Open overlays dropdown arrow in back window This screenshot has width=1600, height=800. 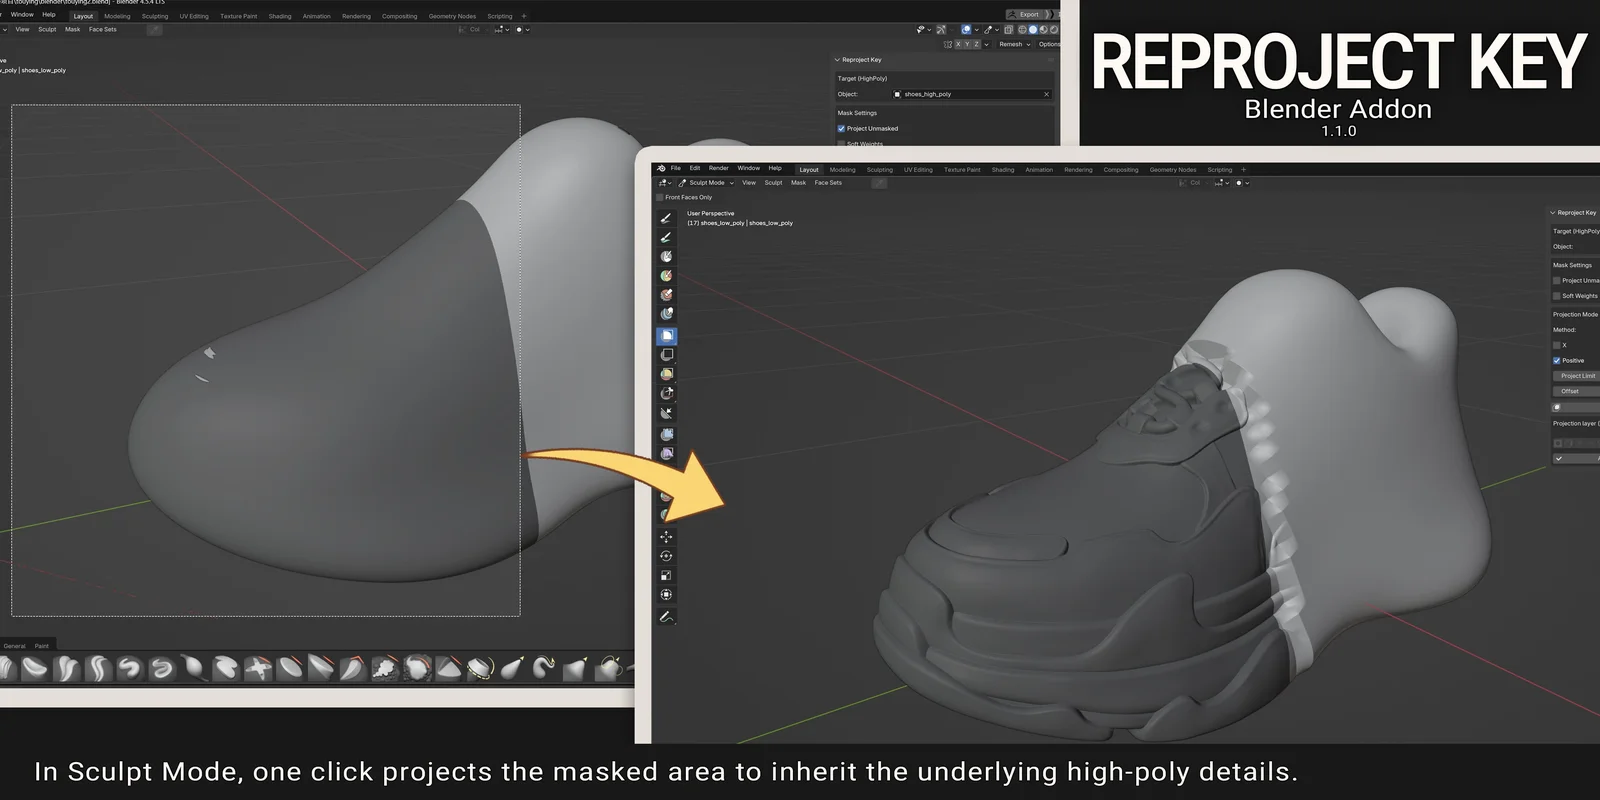tap(977, 29)
